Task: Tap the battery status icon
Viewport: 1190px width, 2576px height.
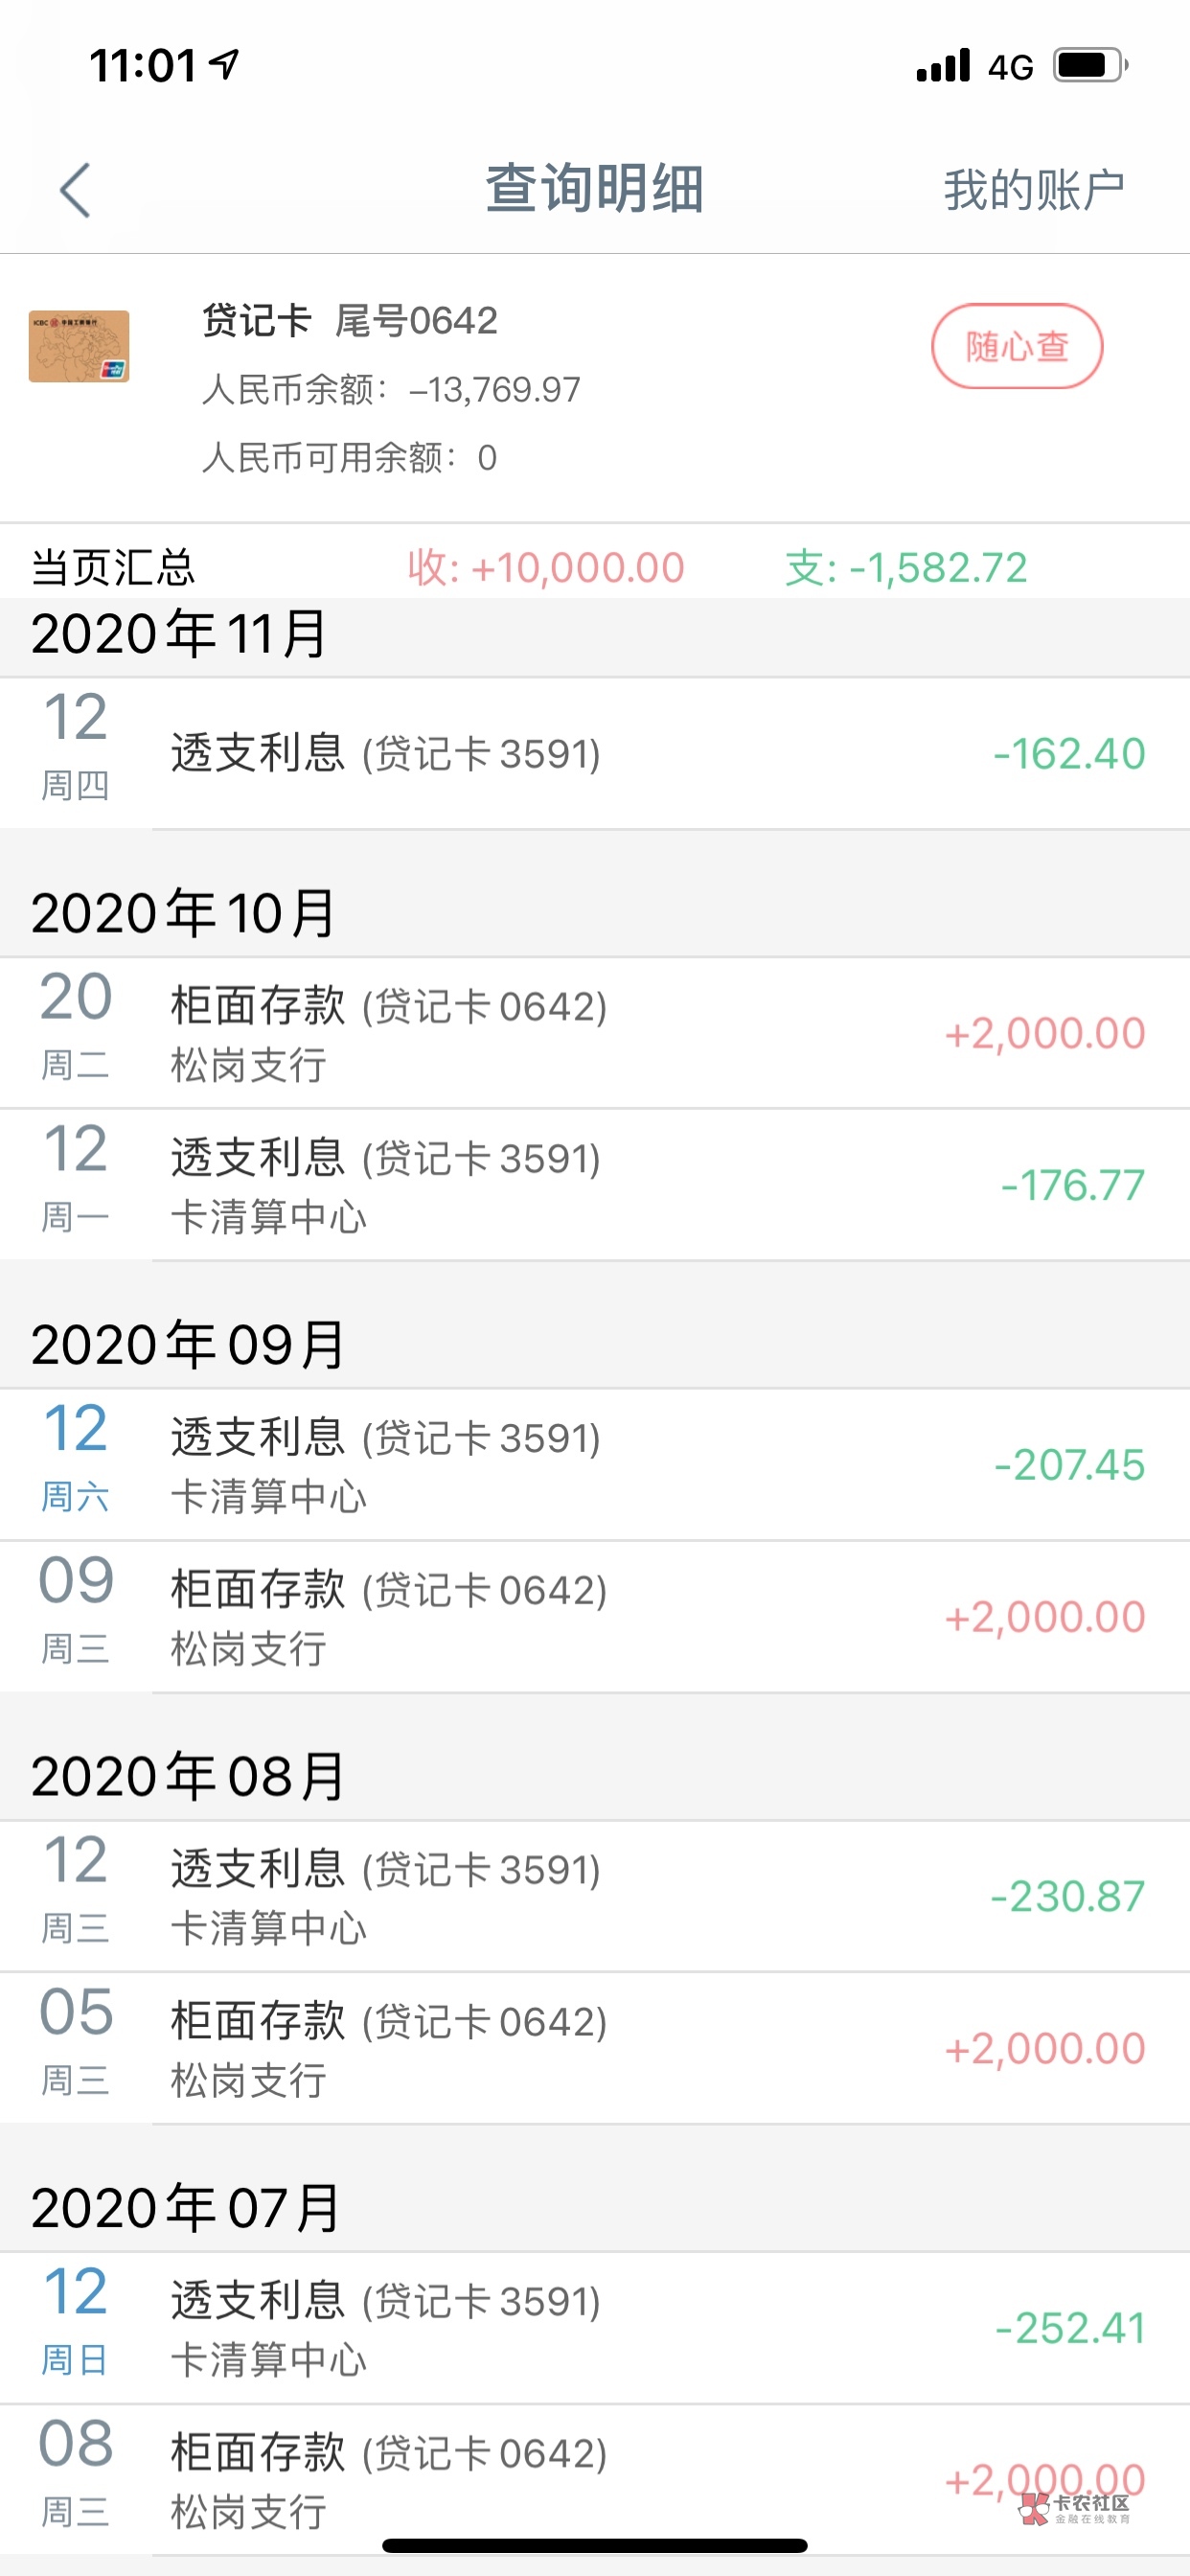Action: click(1090, 66)
